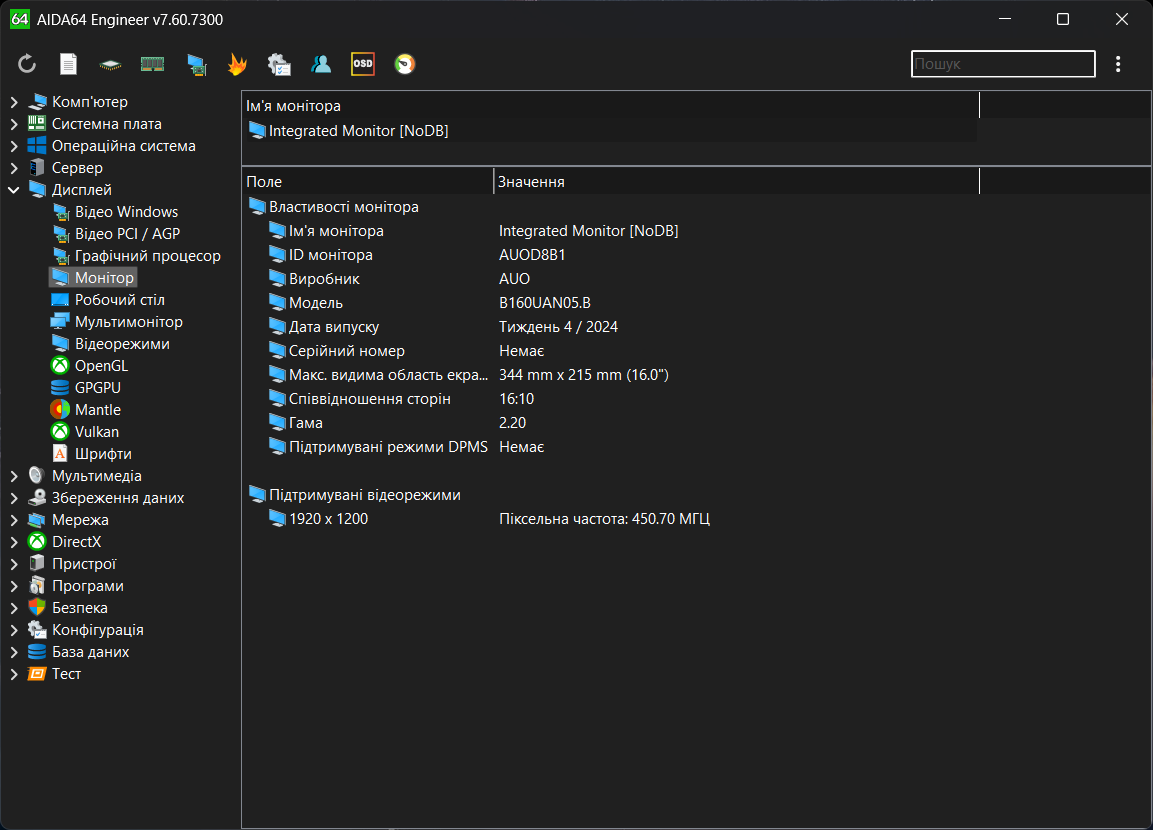The height and width of the screenshot is (830, 1153).
Task: Expand the Операційна система node
Action: click(14, 146)
